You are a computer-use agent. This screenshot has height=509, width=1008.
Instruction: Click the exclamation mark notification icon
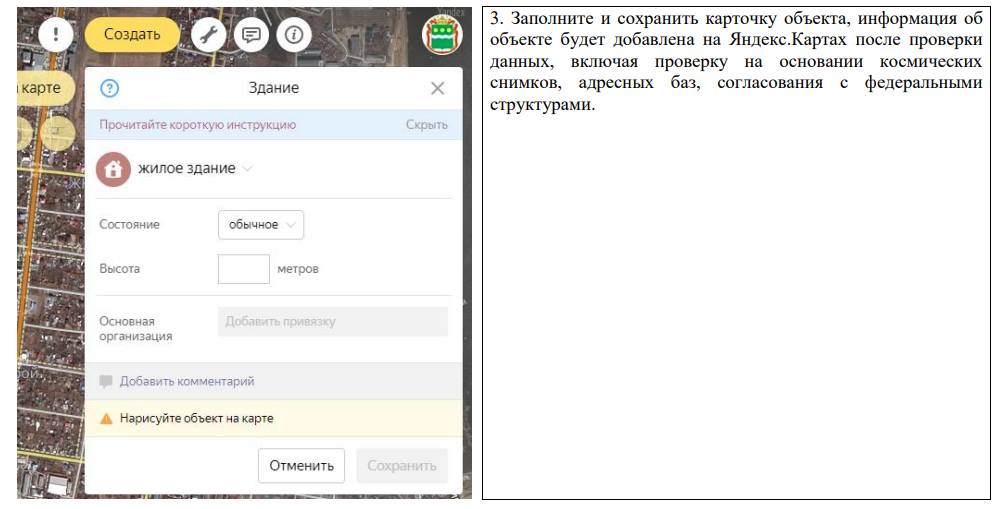click(57, 34)
